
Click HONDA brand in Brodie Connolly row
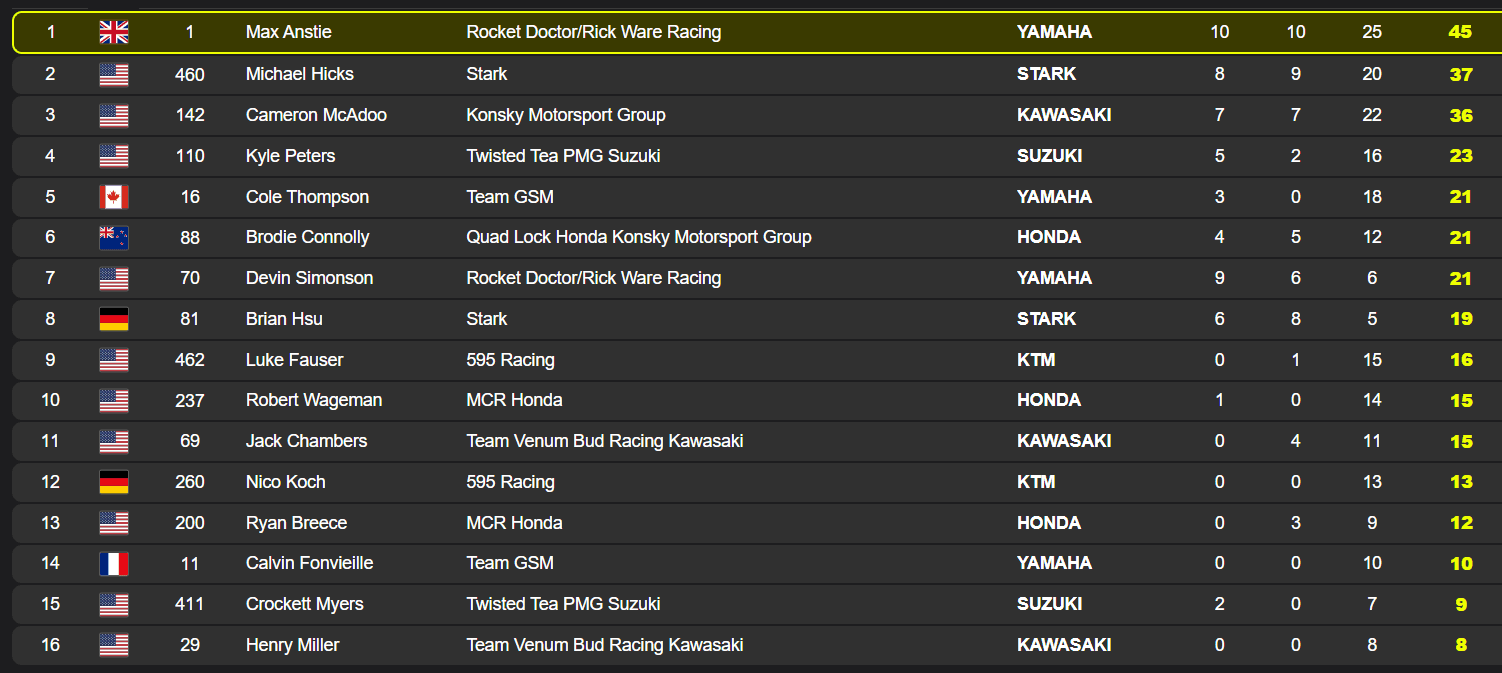point(1049,237)
